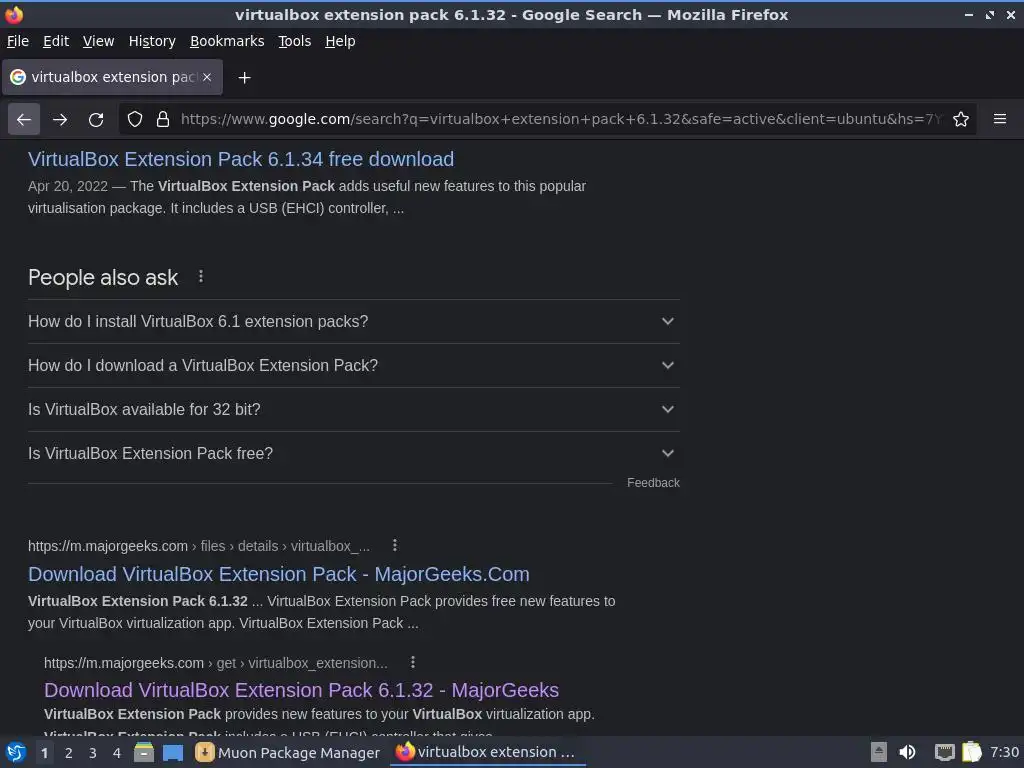Open the File menu
This screenshot has height=768, width=1024.
[x=18, y=41]
